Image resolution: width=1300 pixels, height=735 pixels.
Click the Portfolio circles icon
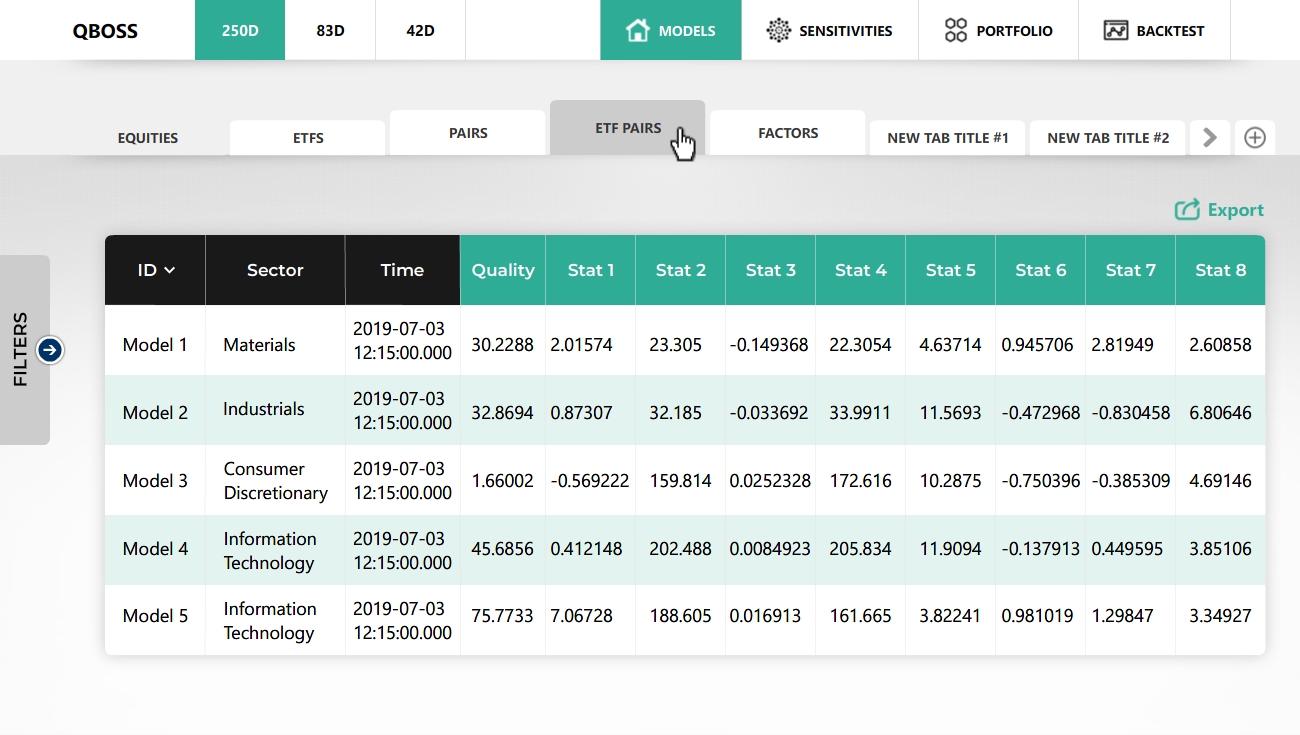(x=956, y=30)
